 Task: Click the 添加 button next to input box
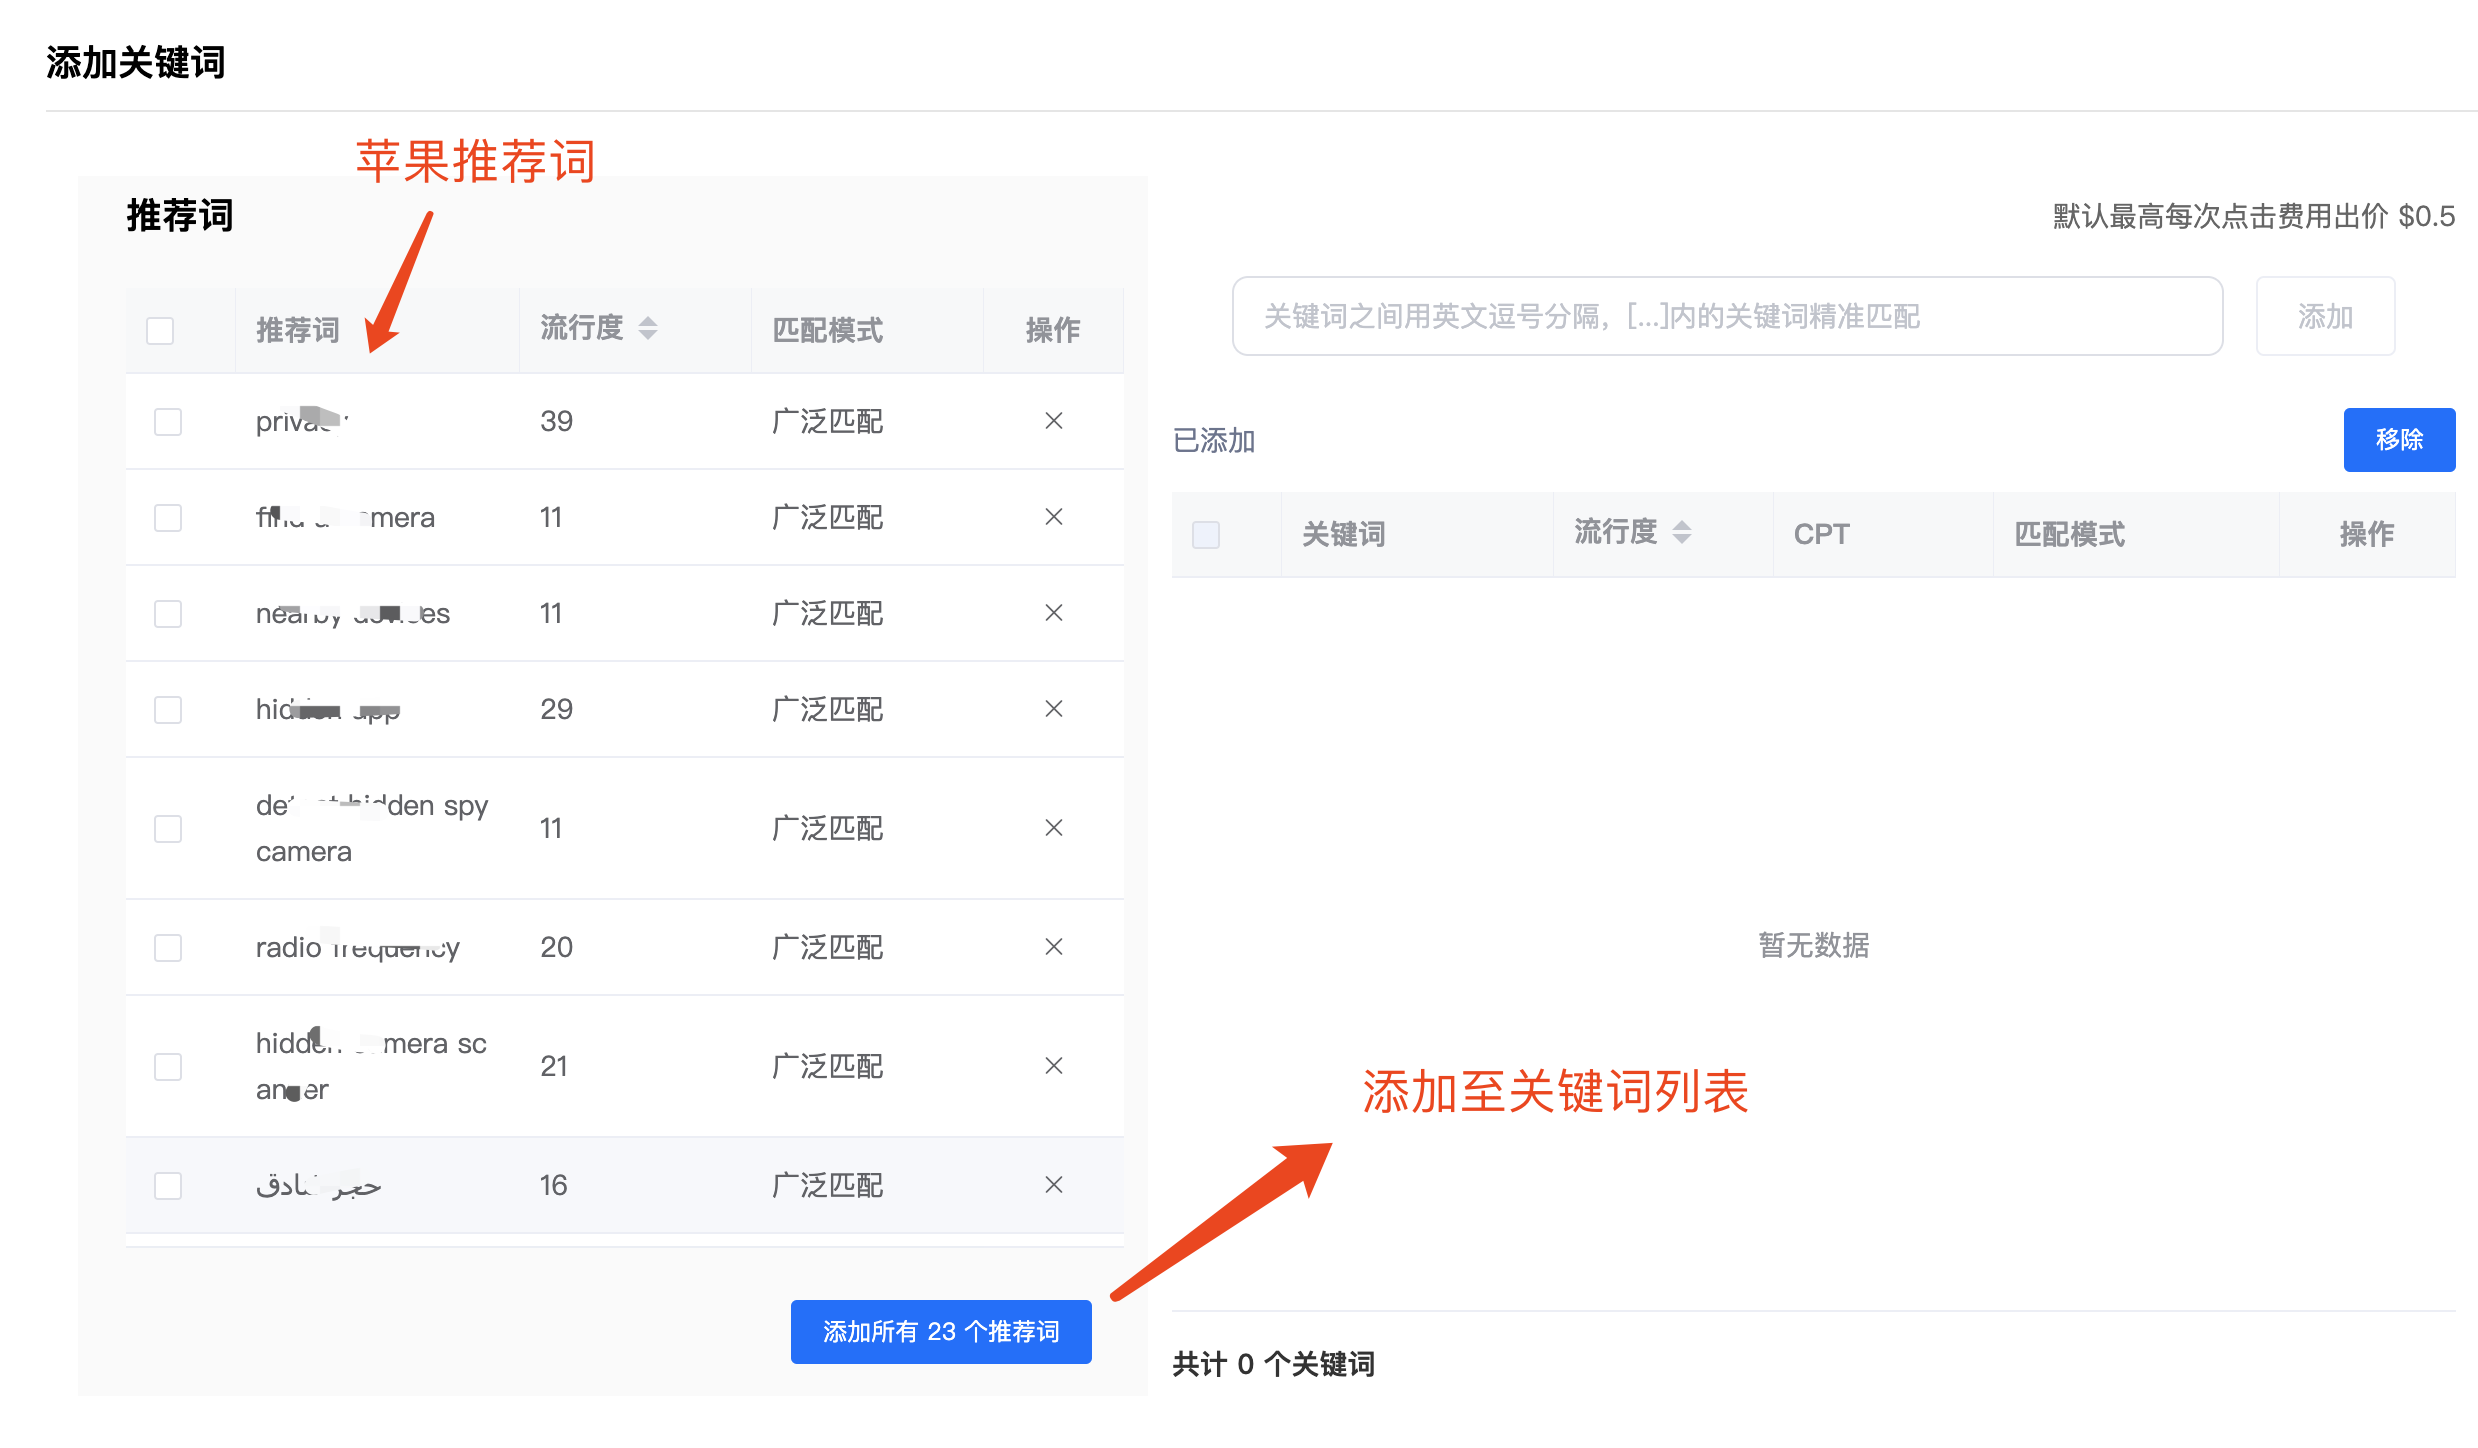pyautogui.click(x=2324, y=317)
